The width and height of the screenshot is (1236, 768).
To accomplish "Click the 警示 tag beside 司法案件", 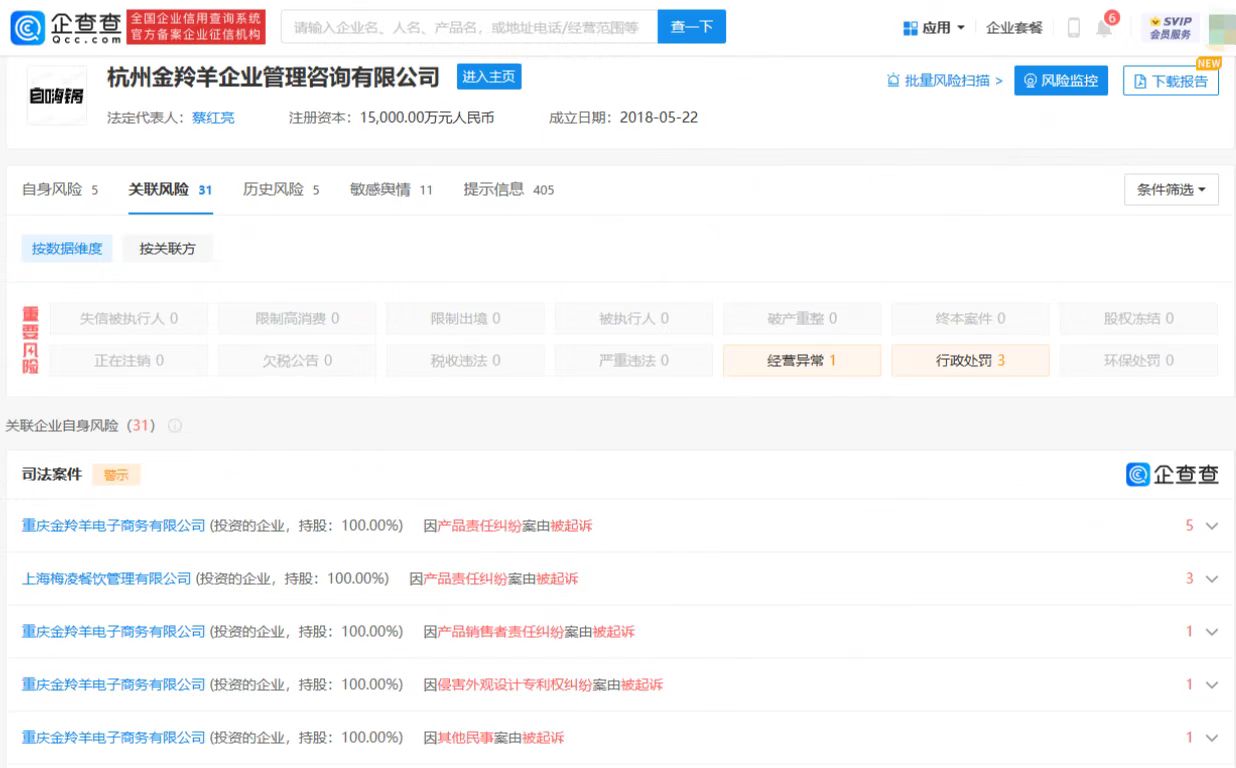I will tap(116, 475).
